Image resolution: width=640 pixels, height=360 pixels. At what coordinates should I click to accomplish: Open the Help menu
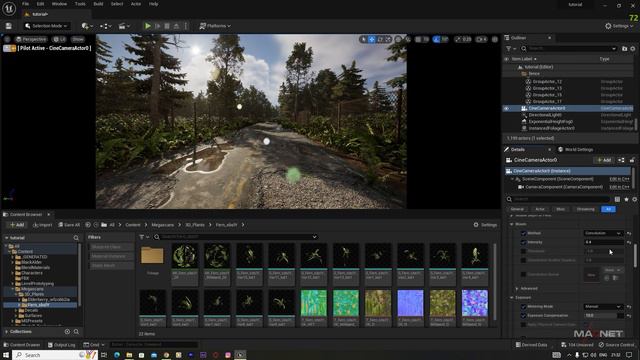(153, 4)
